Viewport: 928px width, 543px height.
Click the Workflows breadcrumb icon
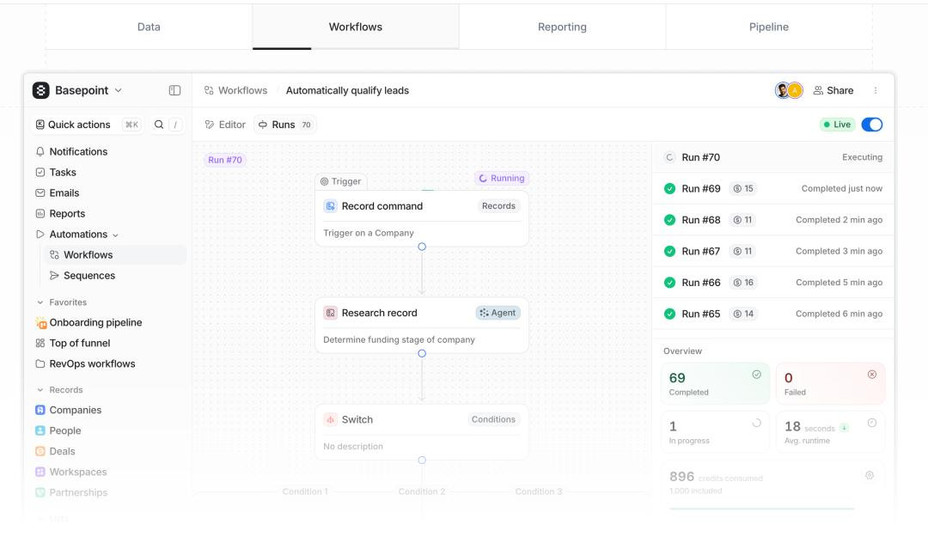(209, 91)
